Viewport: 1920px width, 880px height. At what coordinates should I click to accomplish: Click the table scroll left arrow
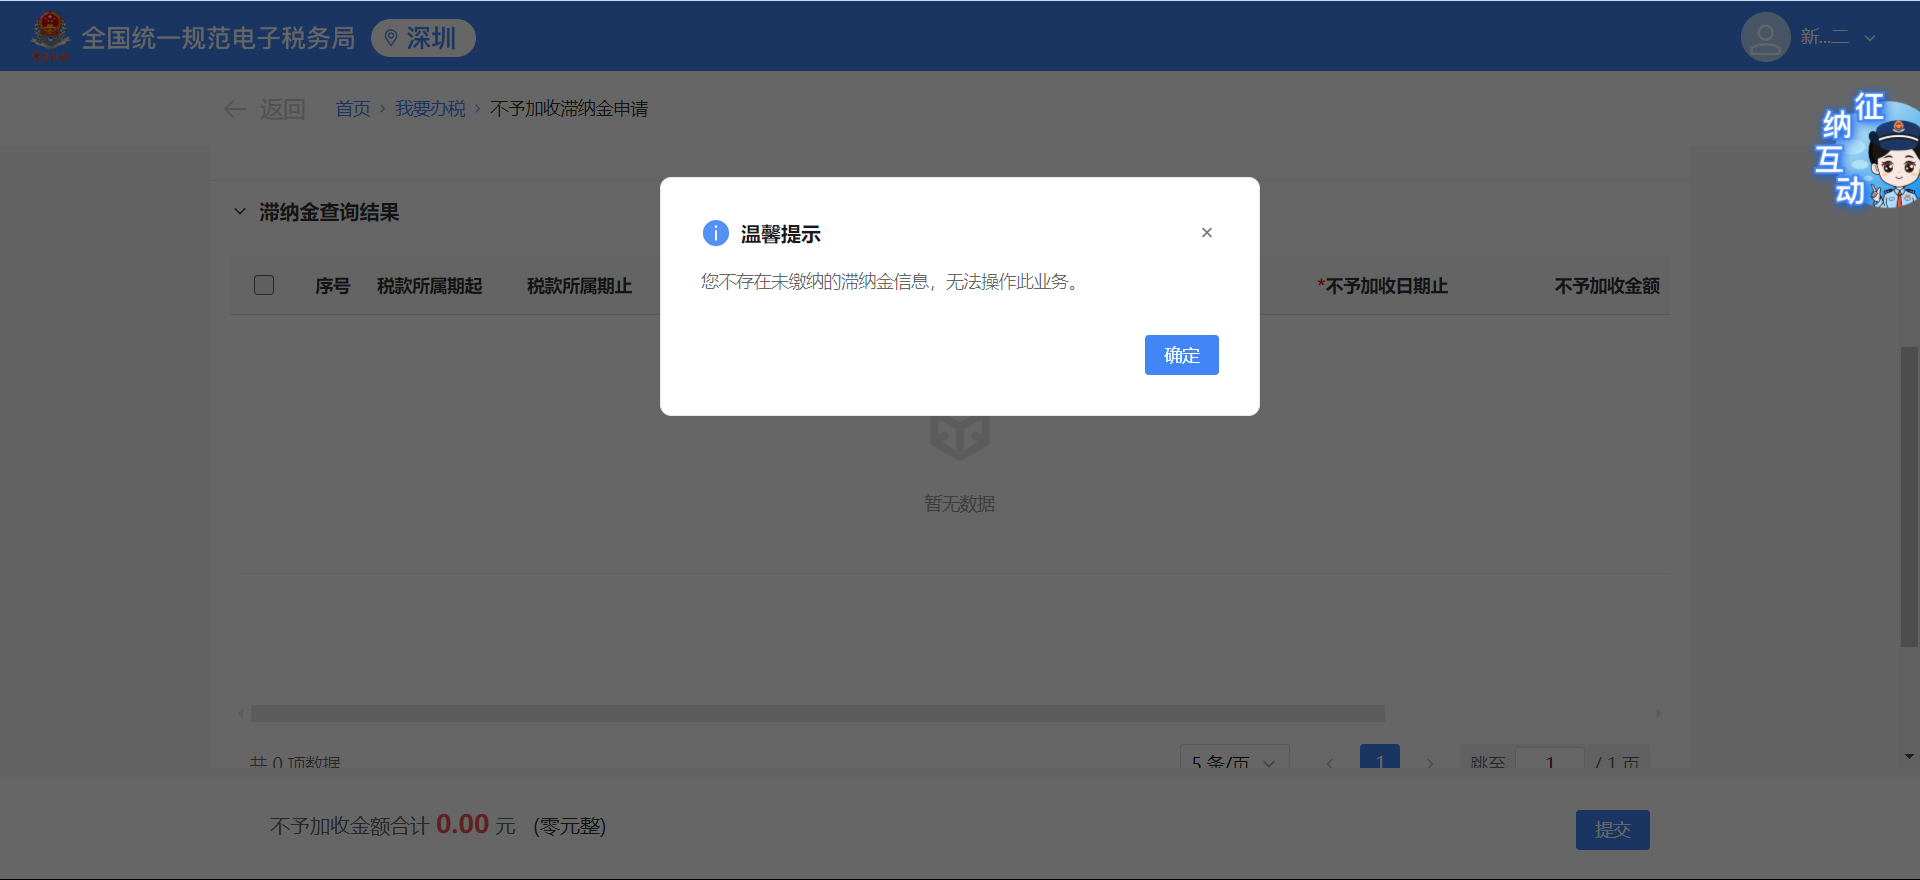pyautogui.click(x=241, y=714)
